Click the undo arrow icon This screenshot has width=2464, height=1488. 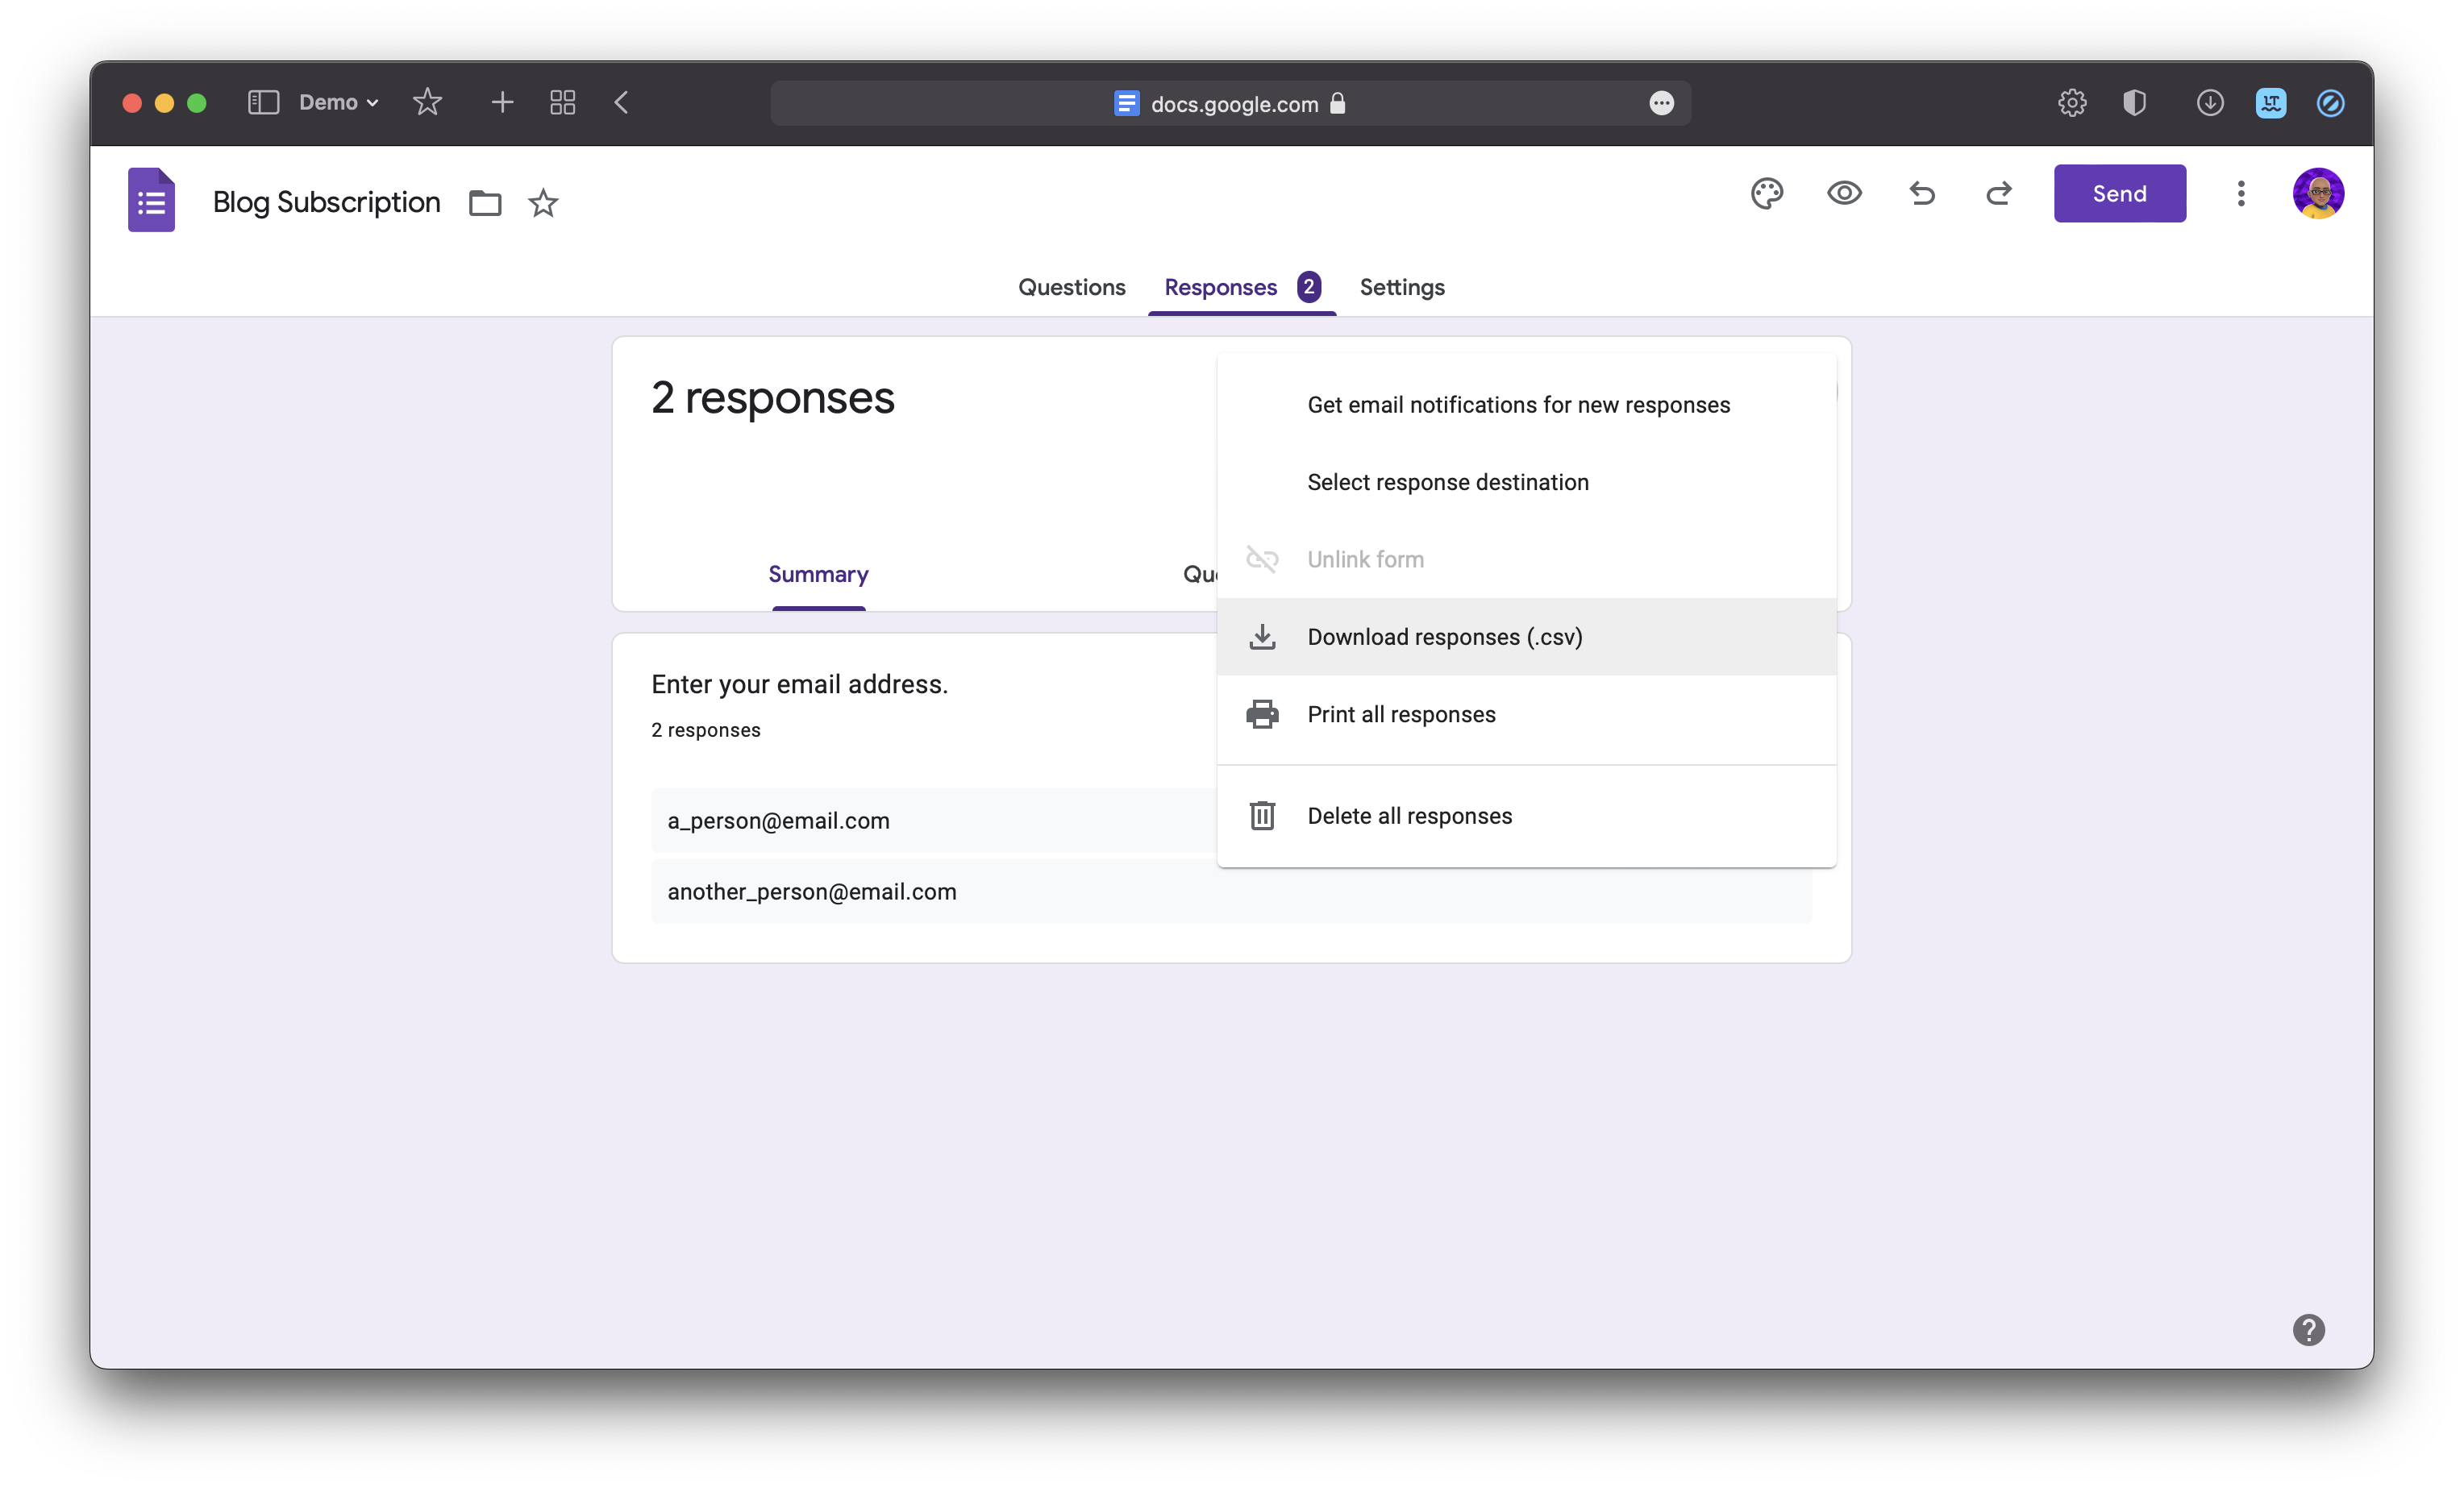[x=1921, y=193]
